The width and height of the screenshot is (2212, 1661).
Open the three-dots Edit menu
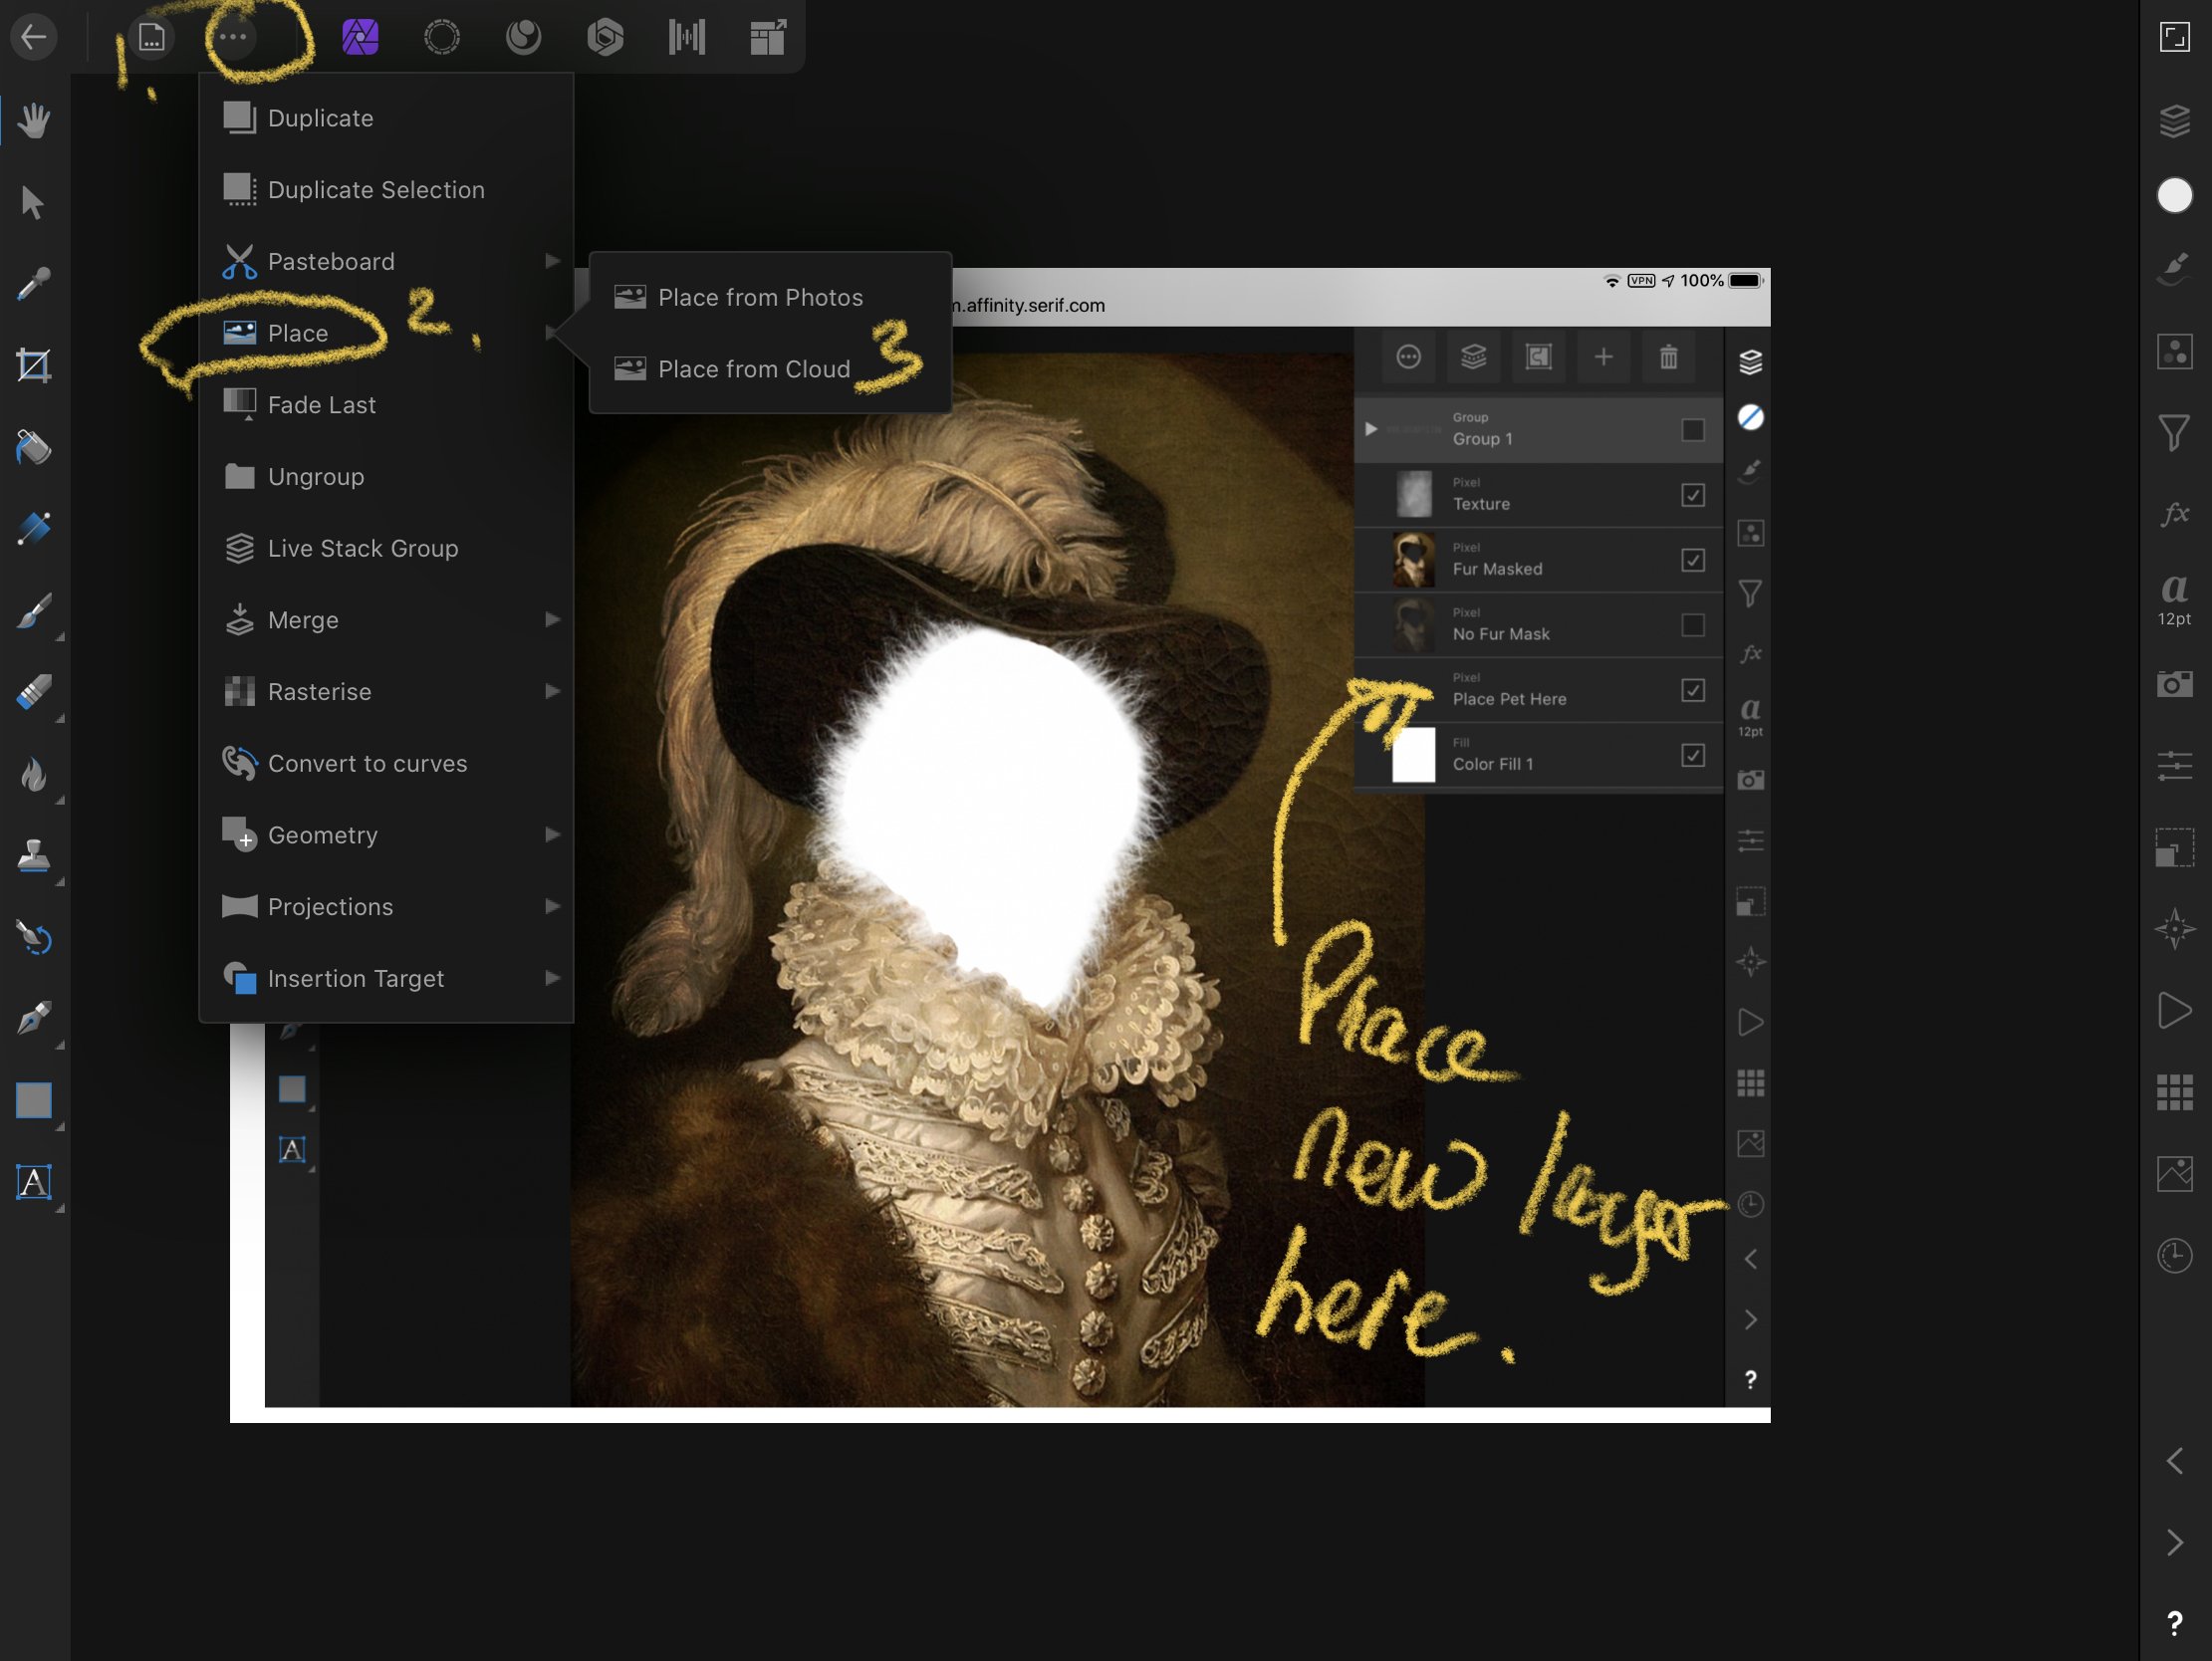[232, 37]
